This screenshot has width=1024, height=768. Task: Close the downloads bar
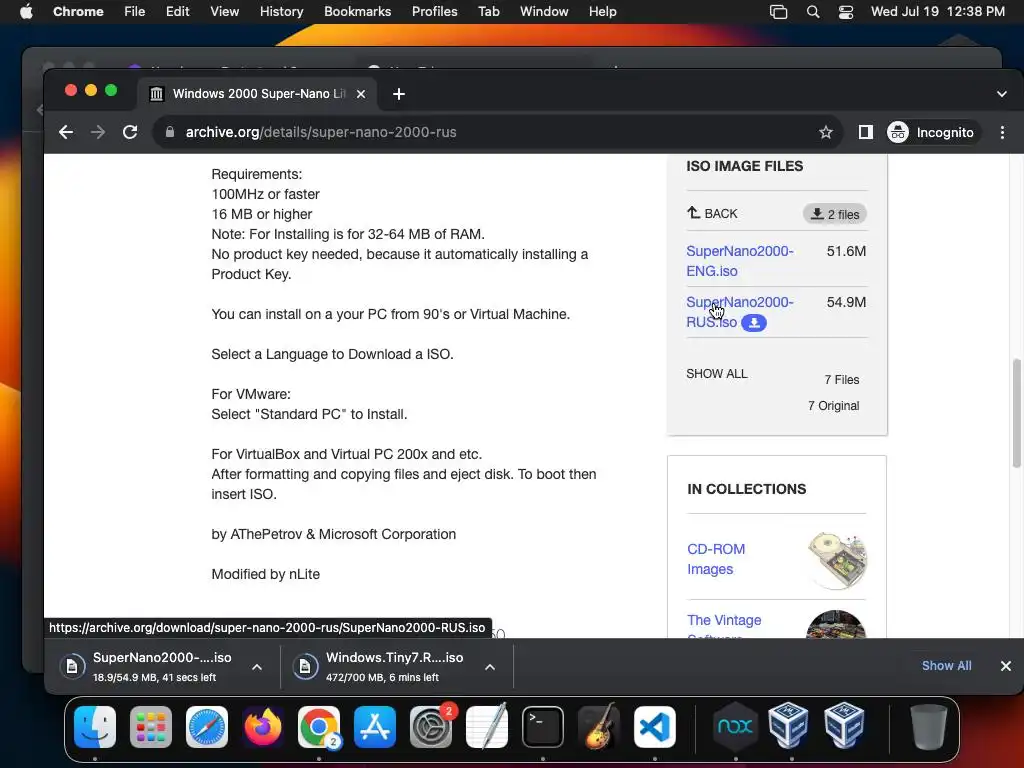tap(1006, 665)
